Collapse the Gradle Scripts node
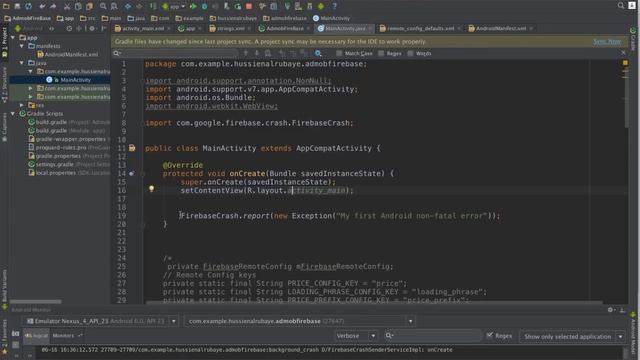The image size is (640, 360). (13, 113)
